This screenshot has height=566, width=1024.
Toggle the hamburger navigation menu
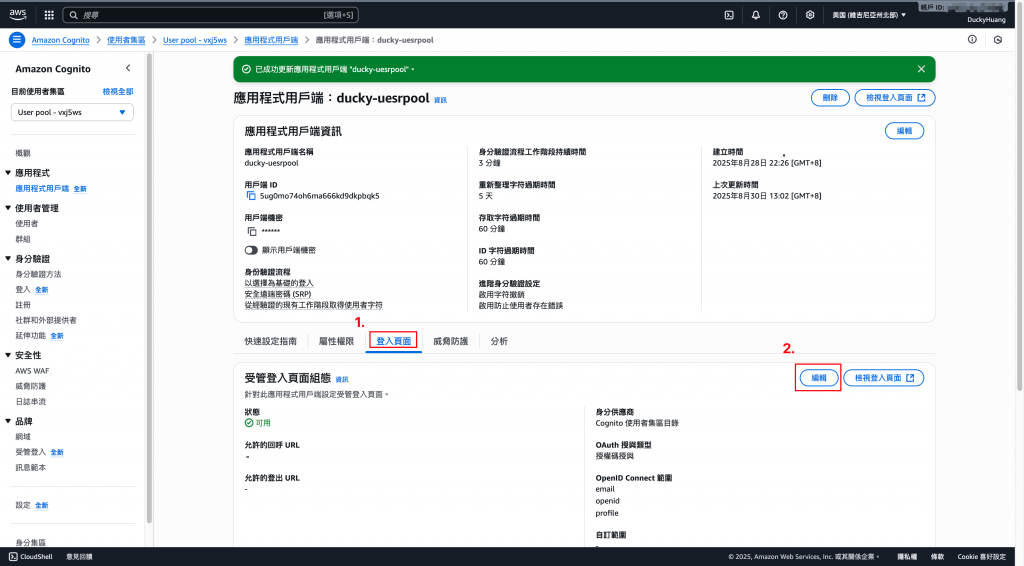click(x=17, y=40)
